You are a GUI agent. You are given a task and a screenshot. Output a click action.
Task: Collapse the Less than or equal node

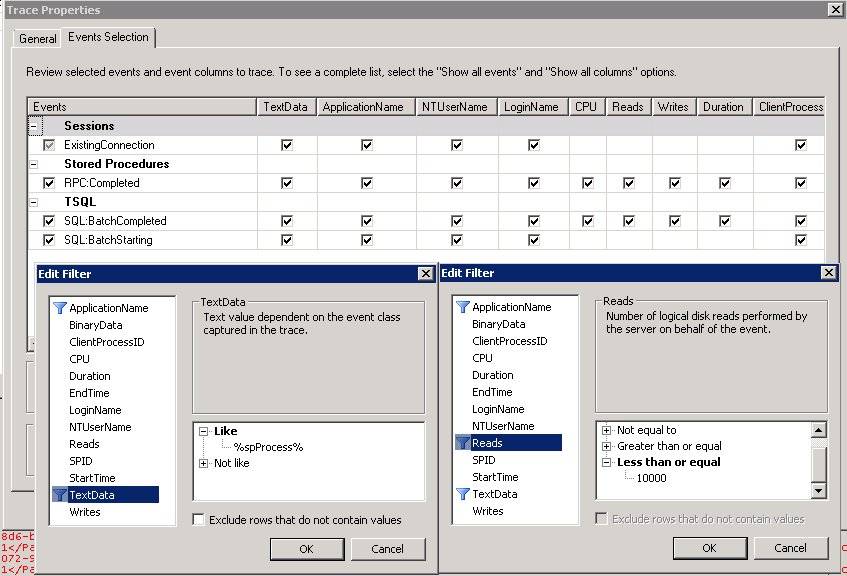click(x=607, y=463)
